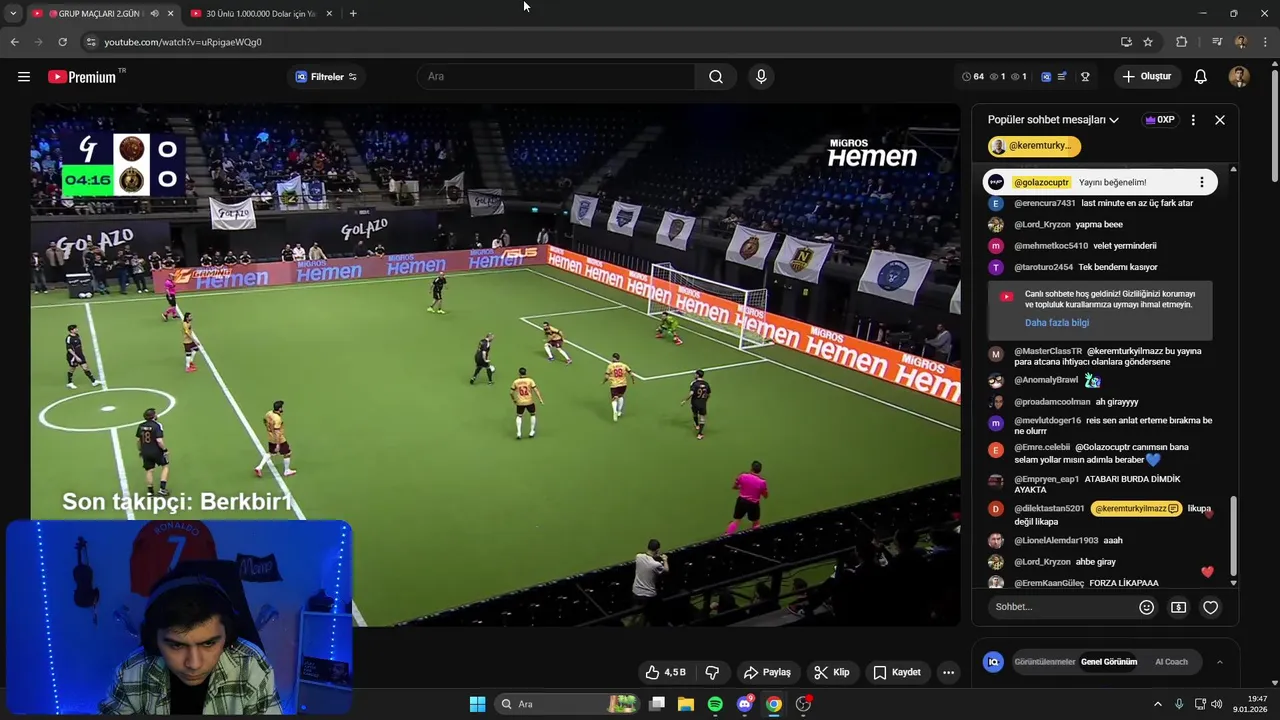Send a heart reaction in chat
Screen dimensions: 1280x720
pyautogui.click(x=1211, y=607)
